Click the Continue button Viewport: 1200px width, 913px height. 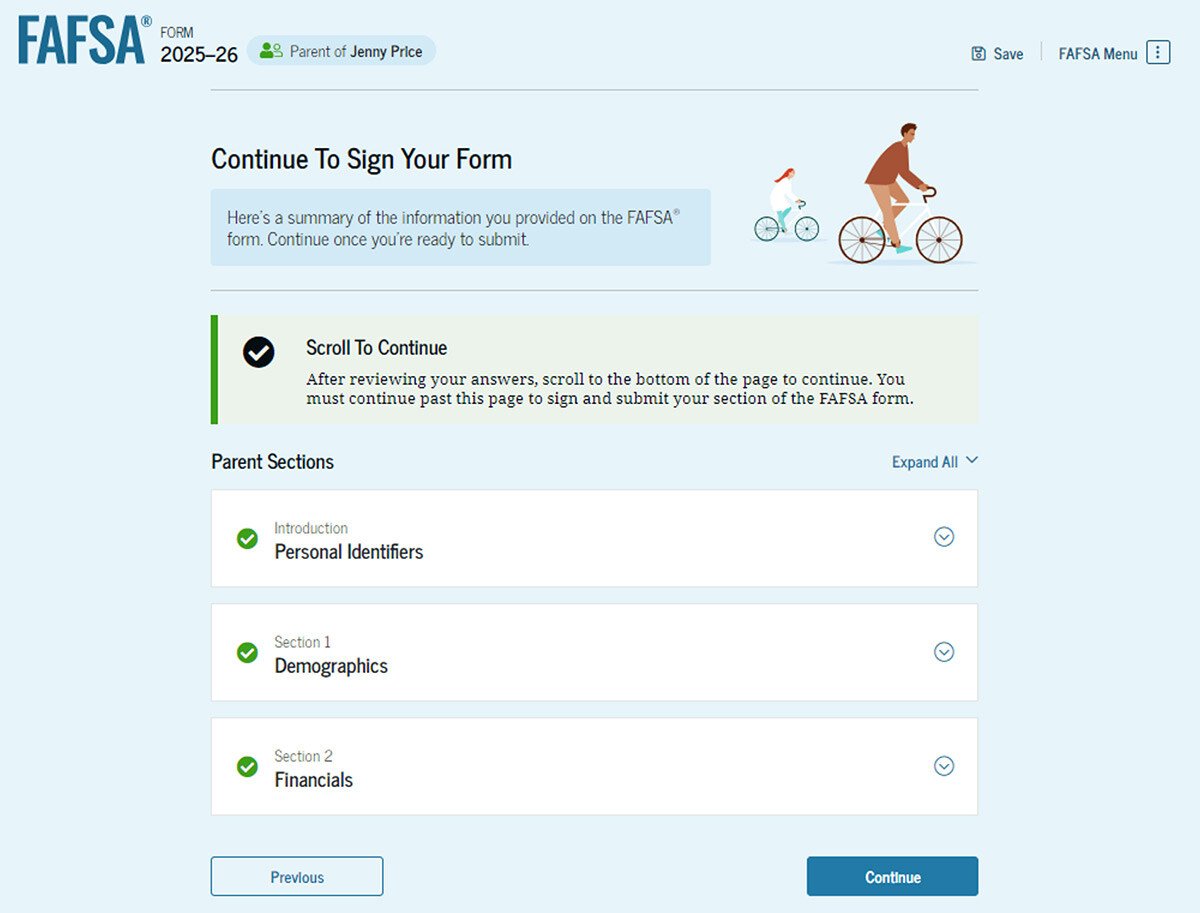(x=892, y=876)
